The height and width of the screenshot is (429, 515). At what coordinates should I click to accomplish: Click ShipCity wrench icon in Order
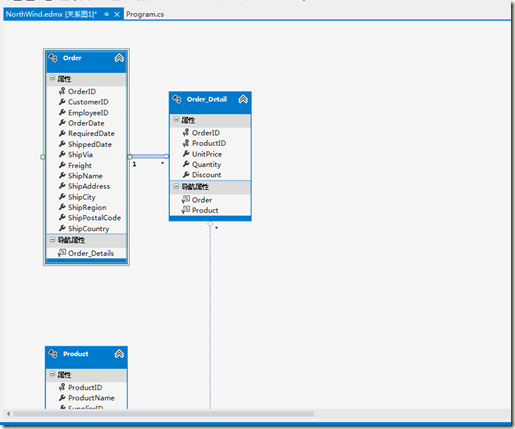coord(62,196)
